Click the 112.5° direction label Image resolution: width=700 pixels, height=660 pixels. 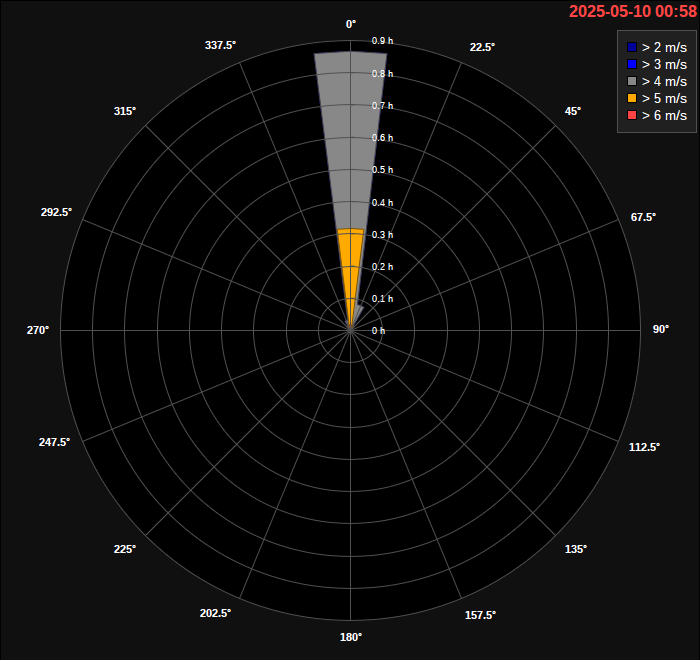coord(644,447)
